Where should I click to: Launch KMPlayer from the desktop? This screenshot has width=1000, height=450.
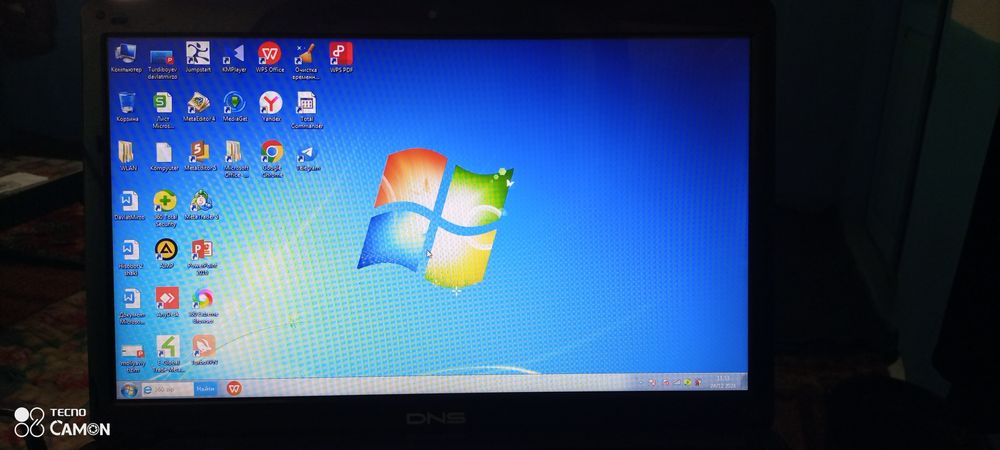click(234, 57)
